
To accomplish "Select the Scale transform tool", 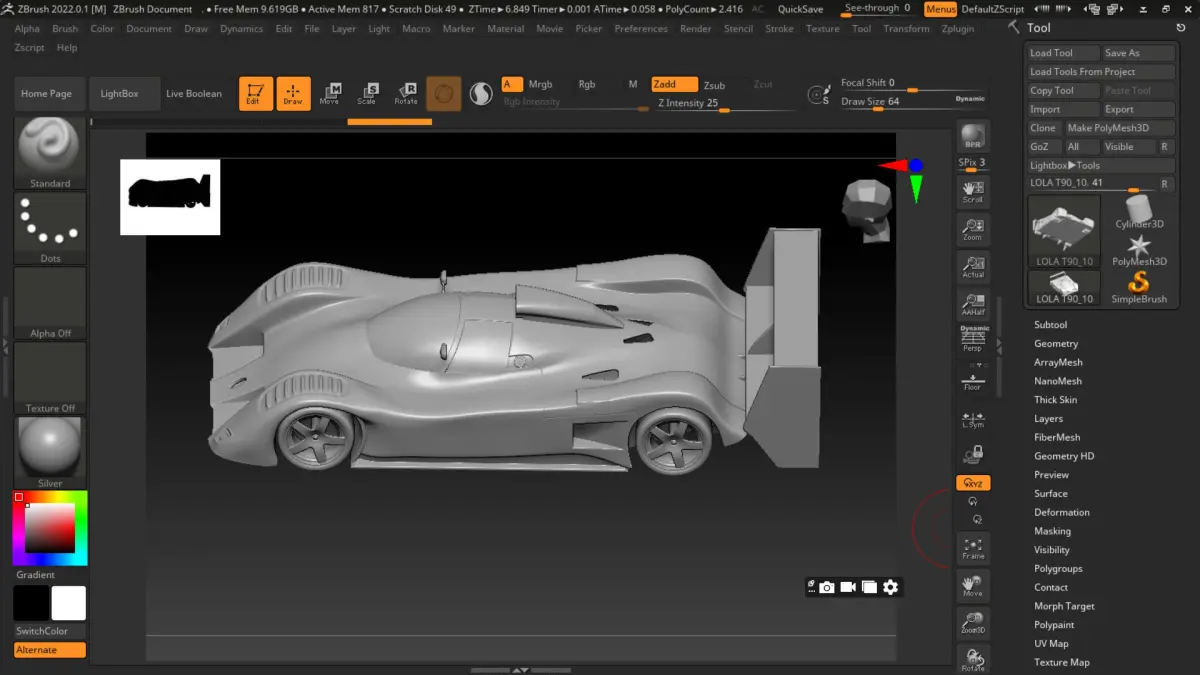I will click(367, 93).
